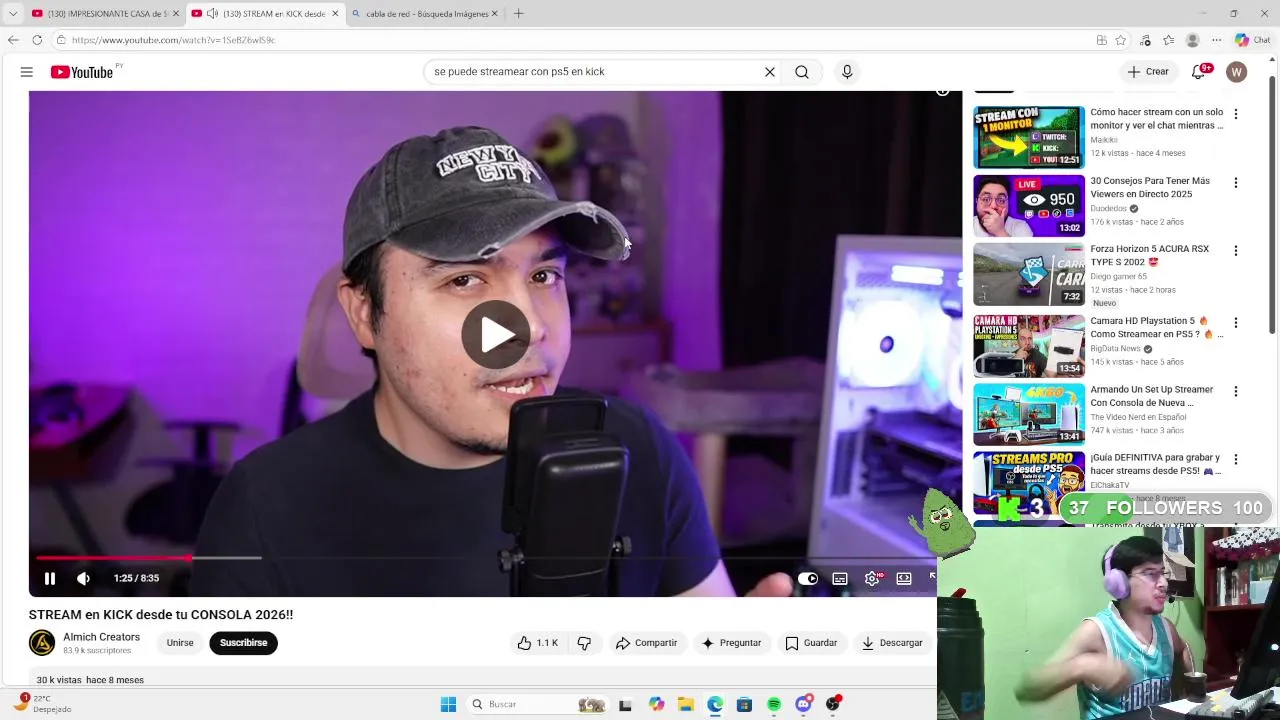
Task: Open the page scrollbar on the right edge
Action: tap(1272, 205)
